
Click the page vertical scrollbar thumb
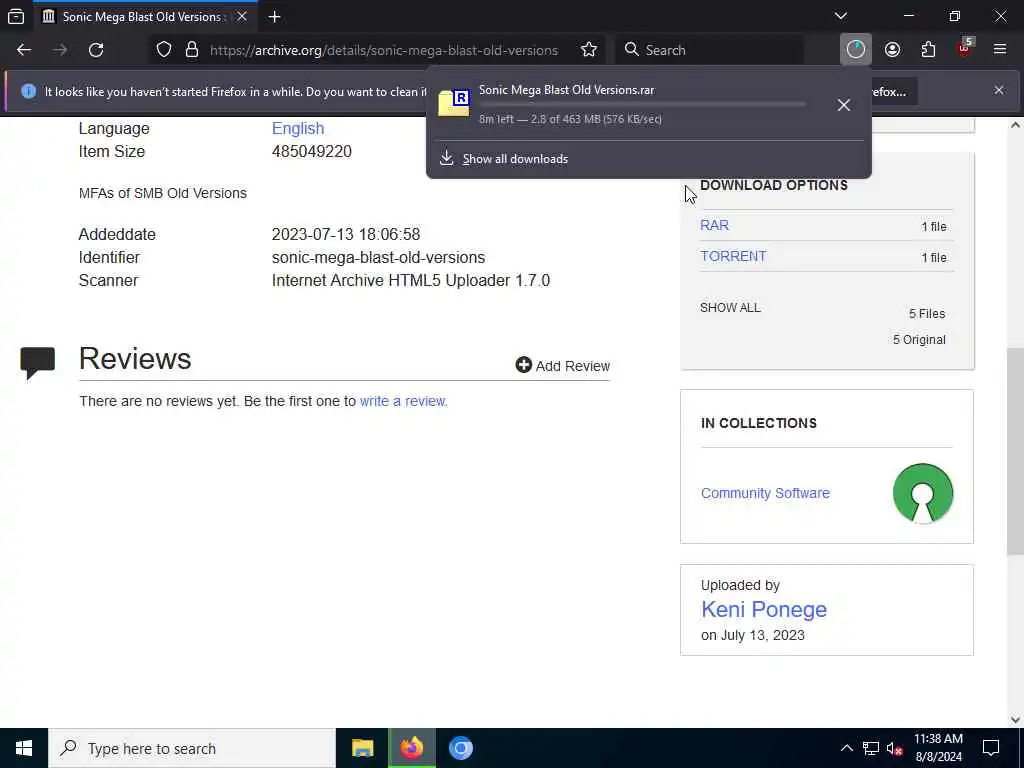(x=1015, y=451)
